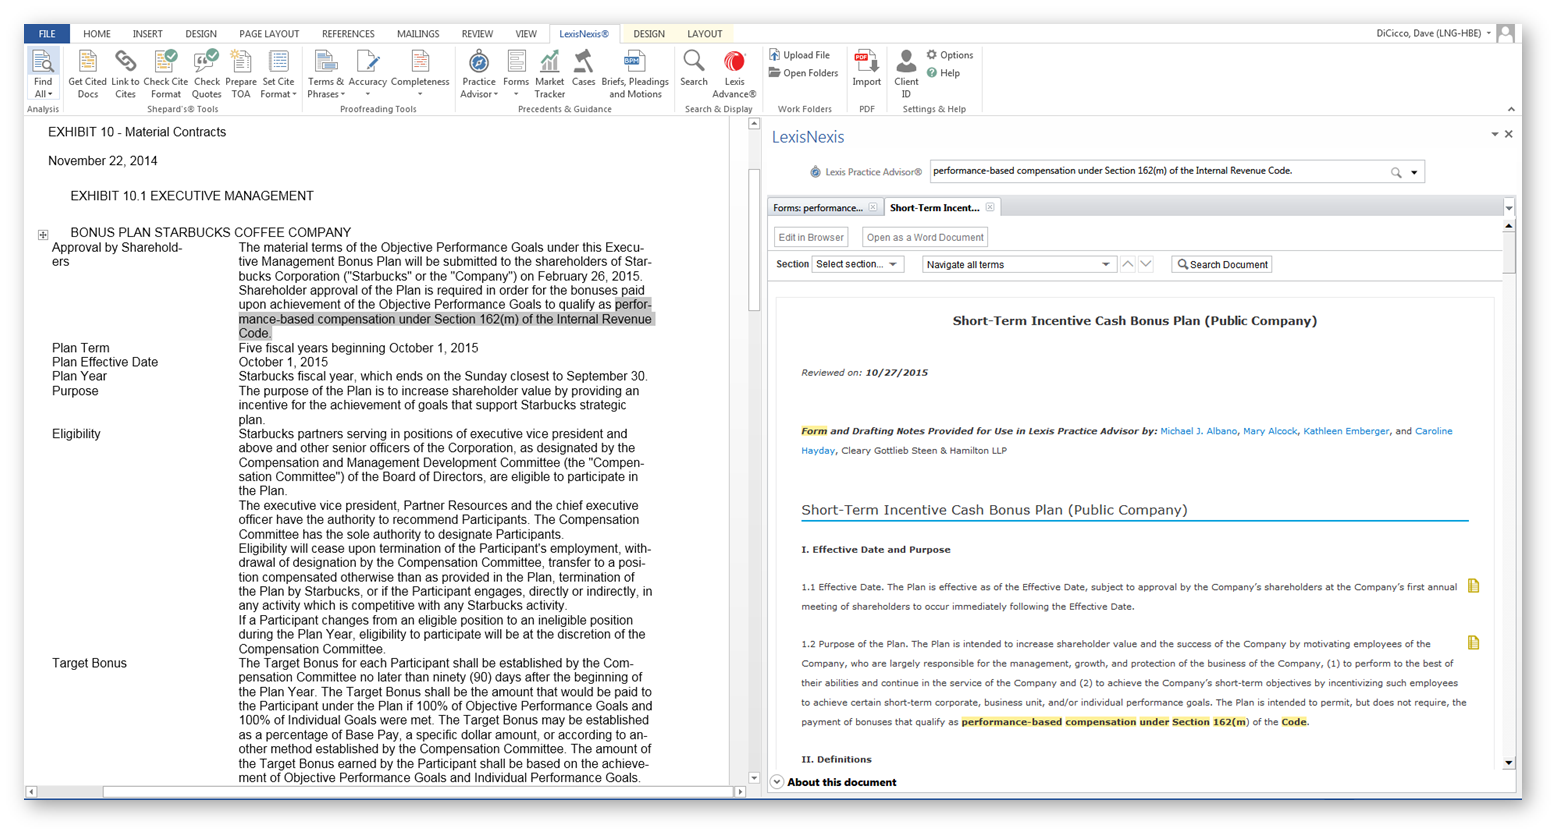The height and width of the screenshot is (836, 1558).
Task: Click the Search Document button
Action: tap(1222, 264)
